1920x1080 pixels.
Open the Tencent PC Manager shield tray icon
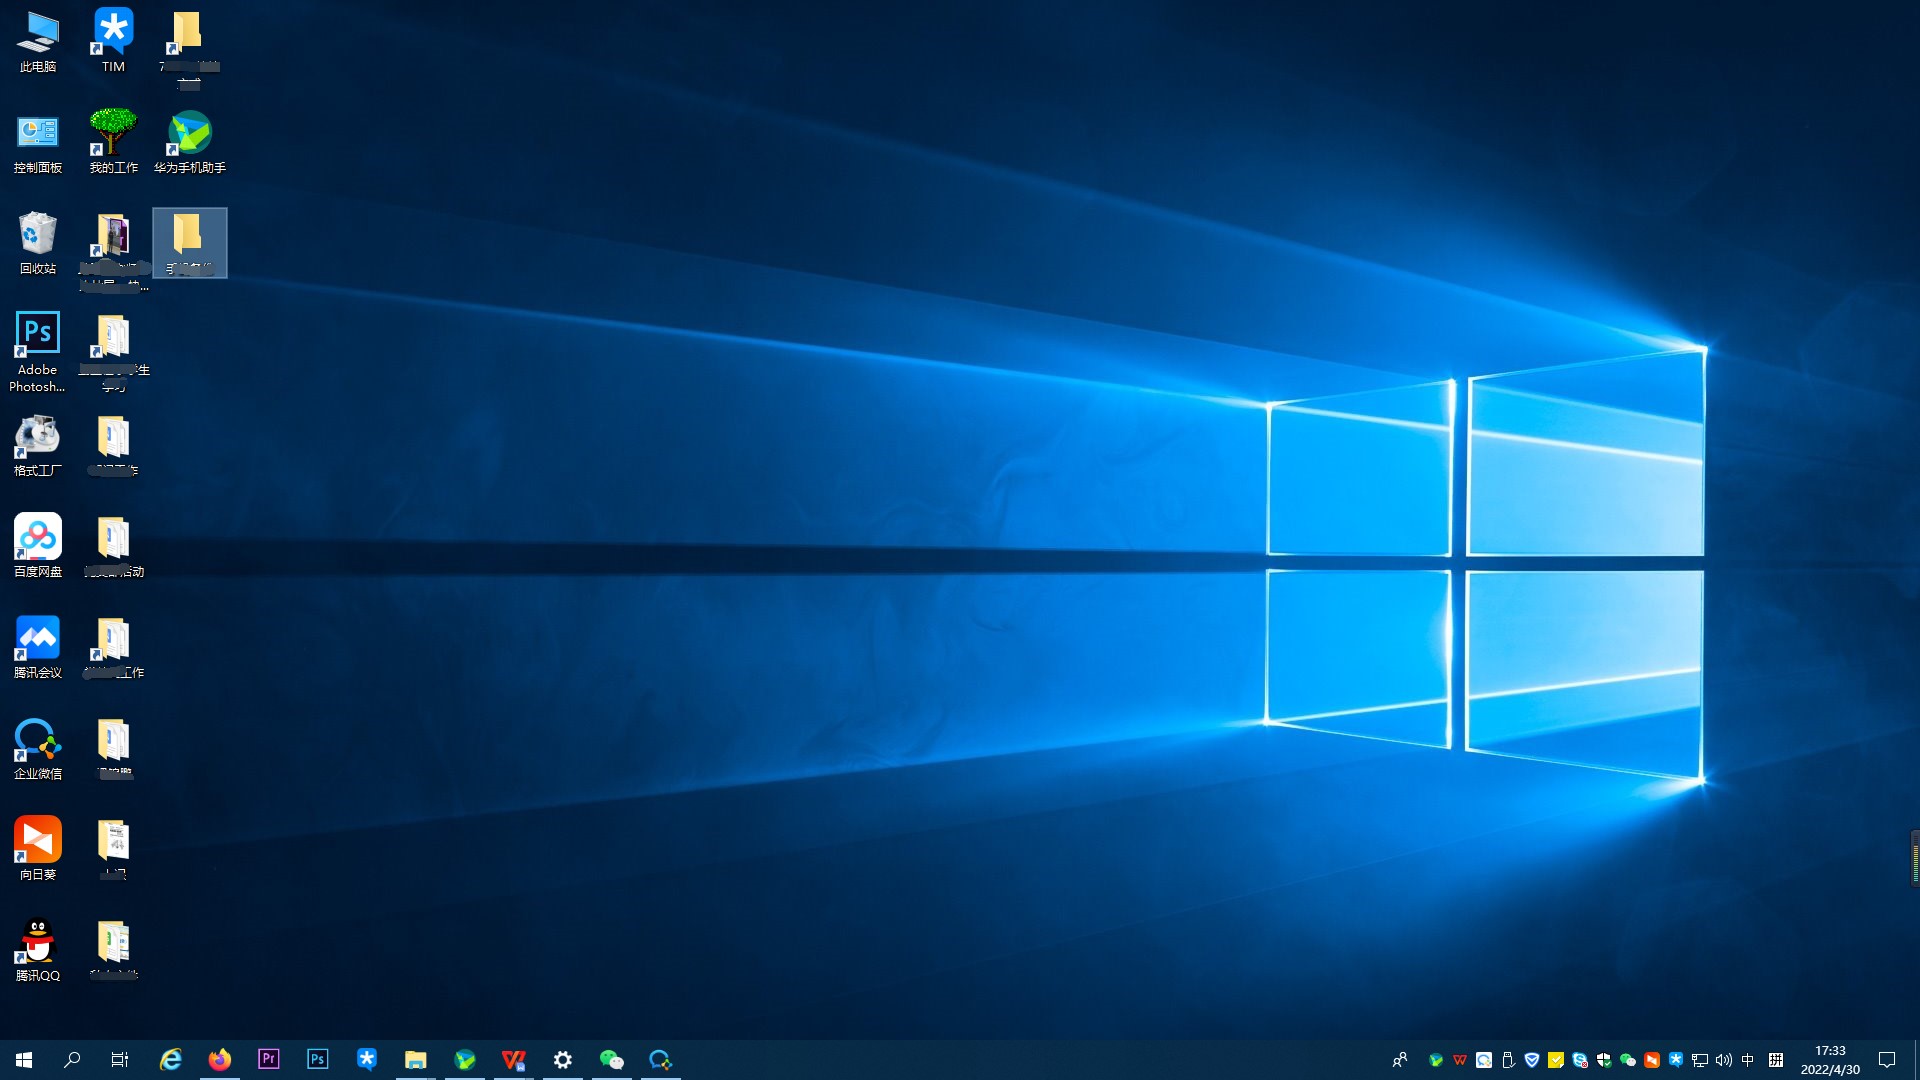[x=1532, y=1060]
